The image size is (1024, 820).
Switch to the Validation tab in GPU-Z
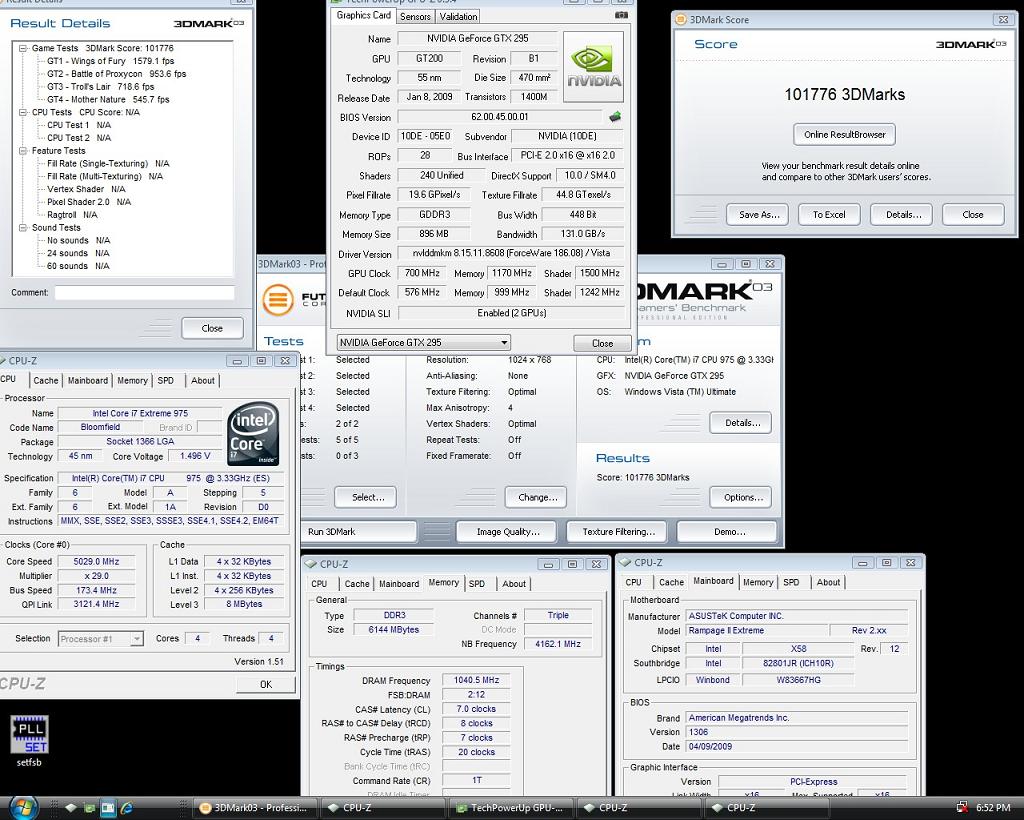(458, 16)
